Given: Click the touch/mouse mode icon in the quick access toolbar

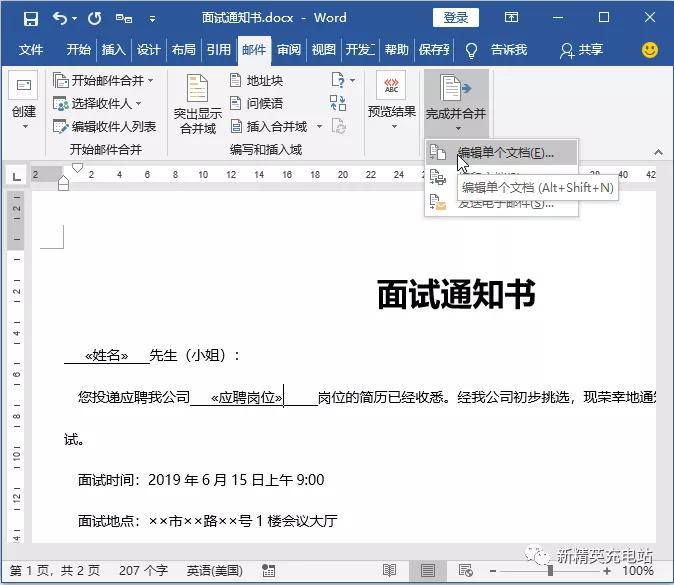Looking at the screenshot, I should (124, 18).
